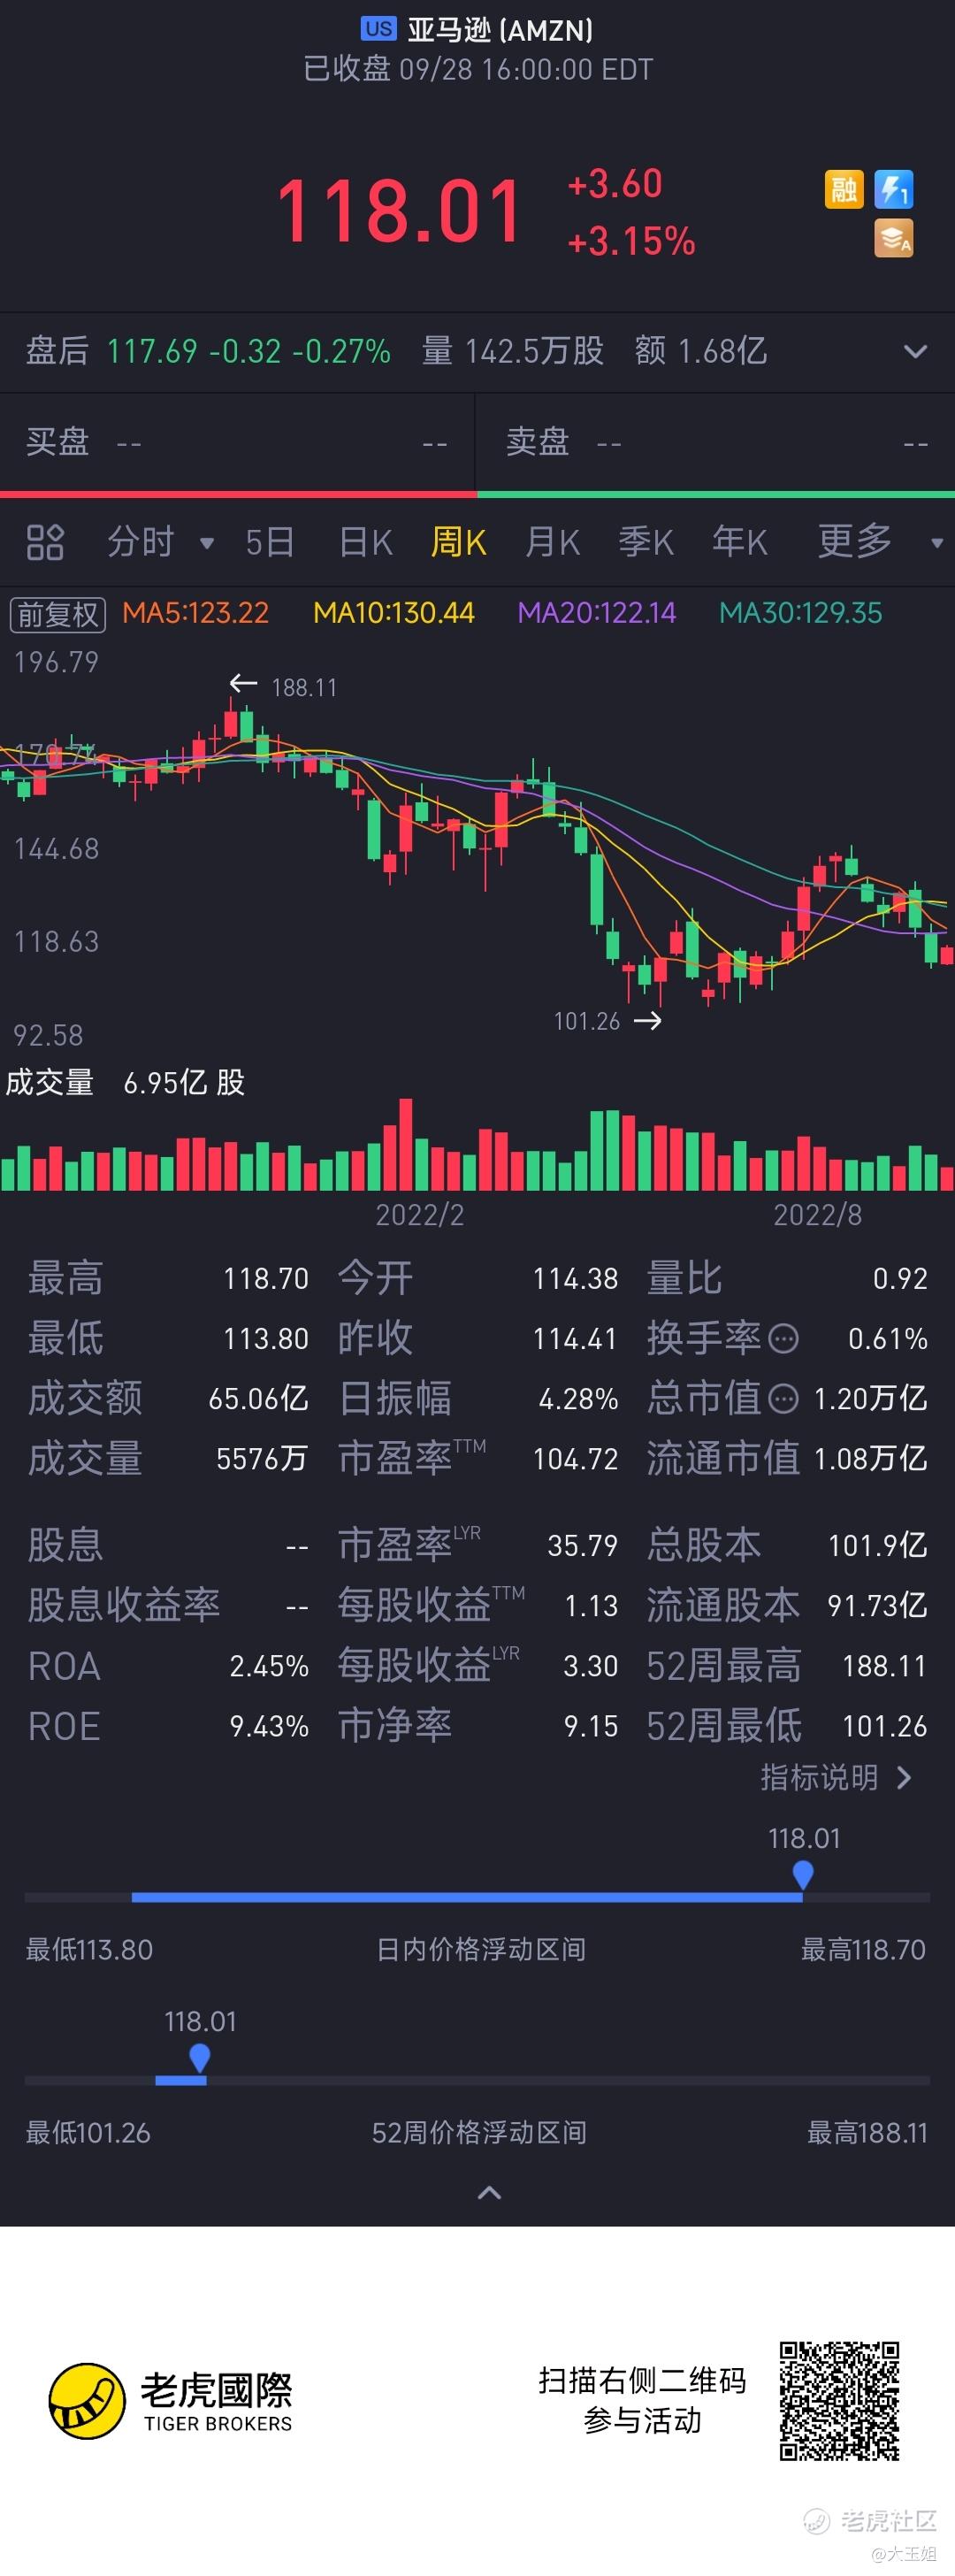This screenshot has height=2576, width=955.
Task: Toggle the 前复权 adjustment setting
Action: click(58, 614)
